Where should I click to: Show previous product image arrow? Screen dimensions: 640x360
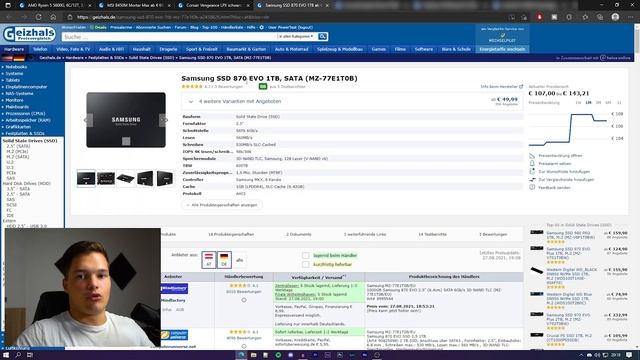tap(89, 120)
